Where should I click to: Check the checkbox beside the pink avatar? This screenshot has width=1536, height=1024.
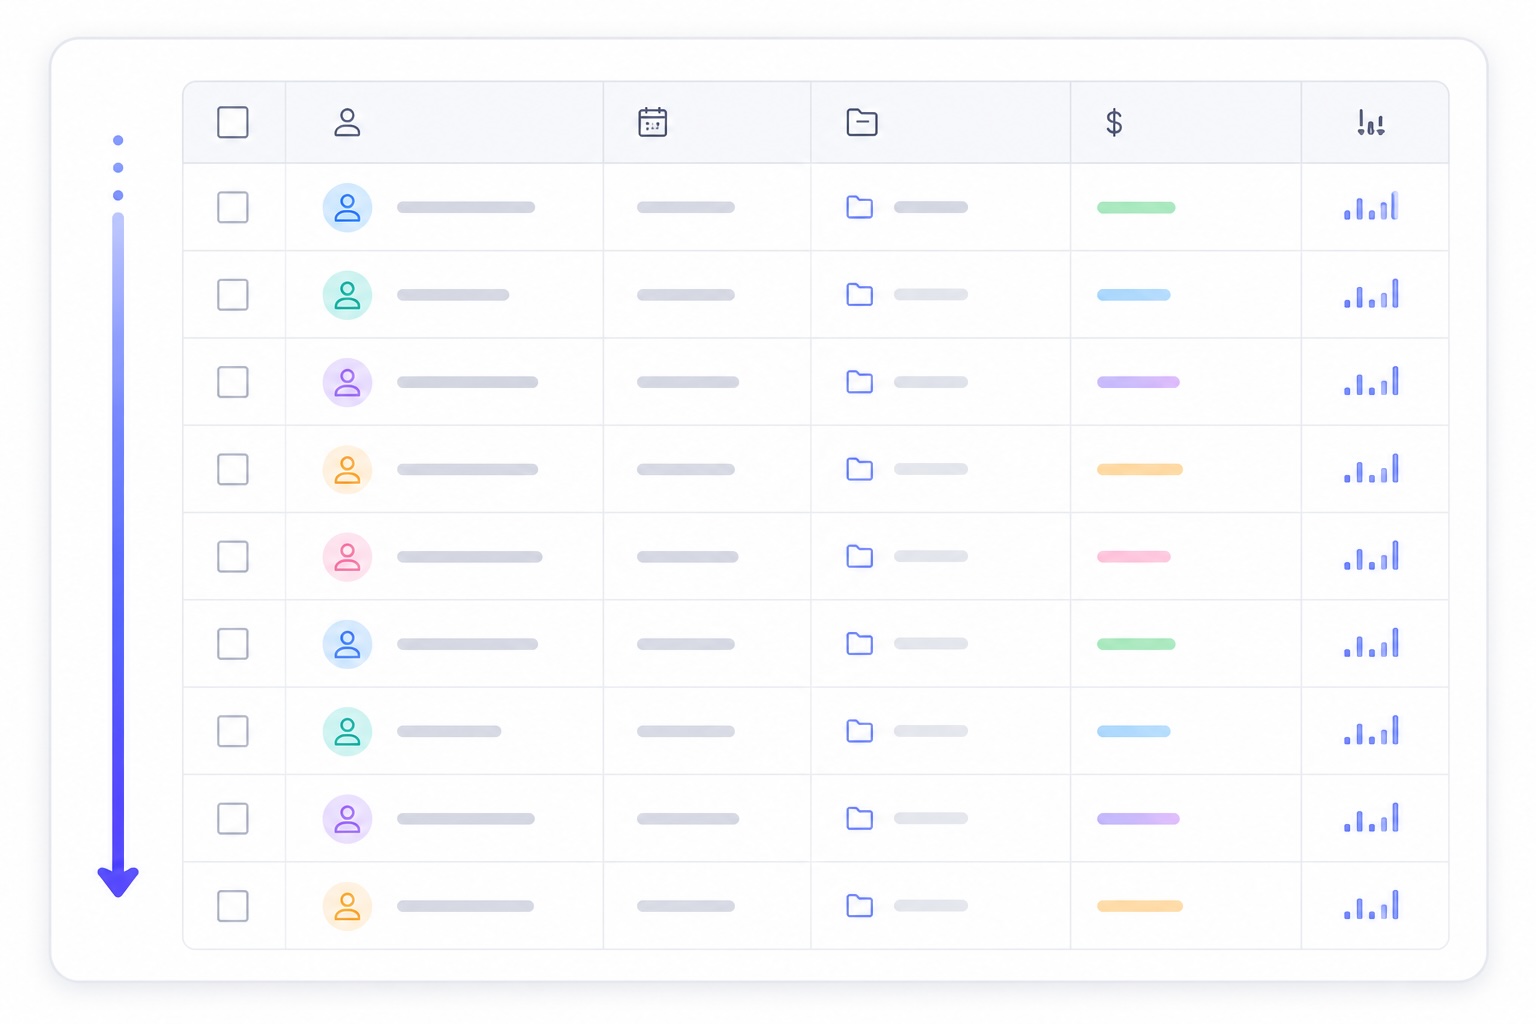pos(233,556)
